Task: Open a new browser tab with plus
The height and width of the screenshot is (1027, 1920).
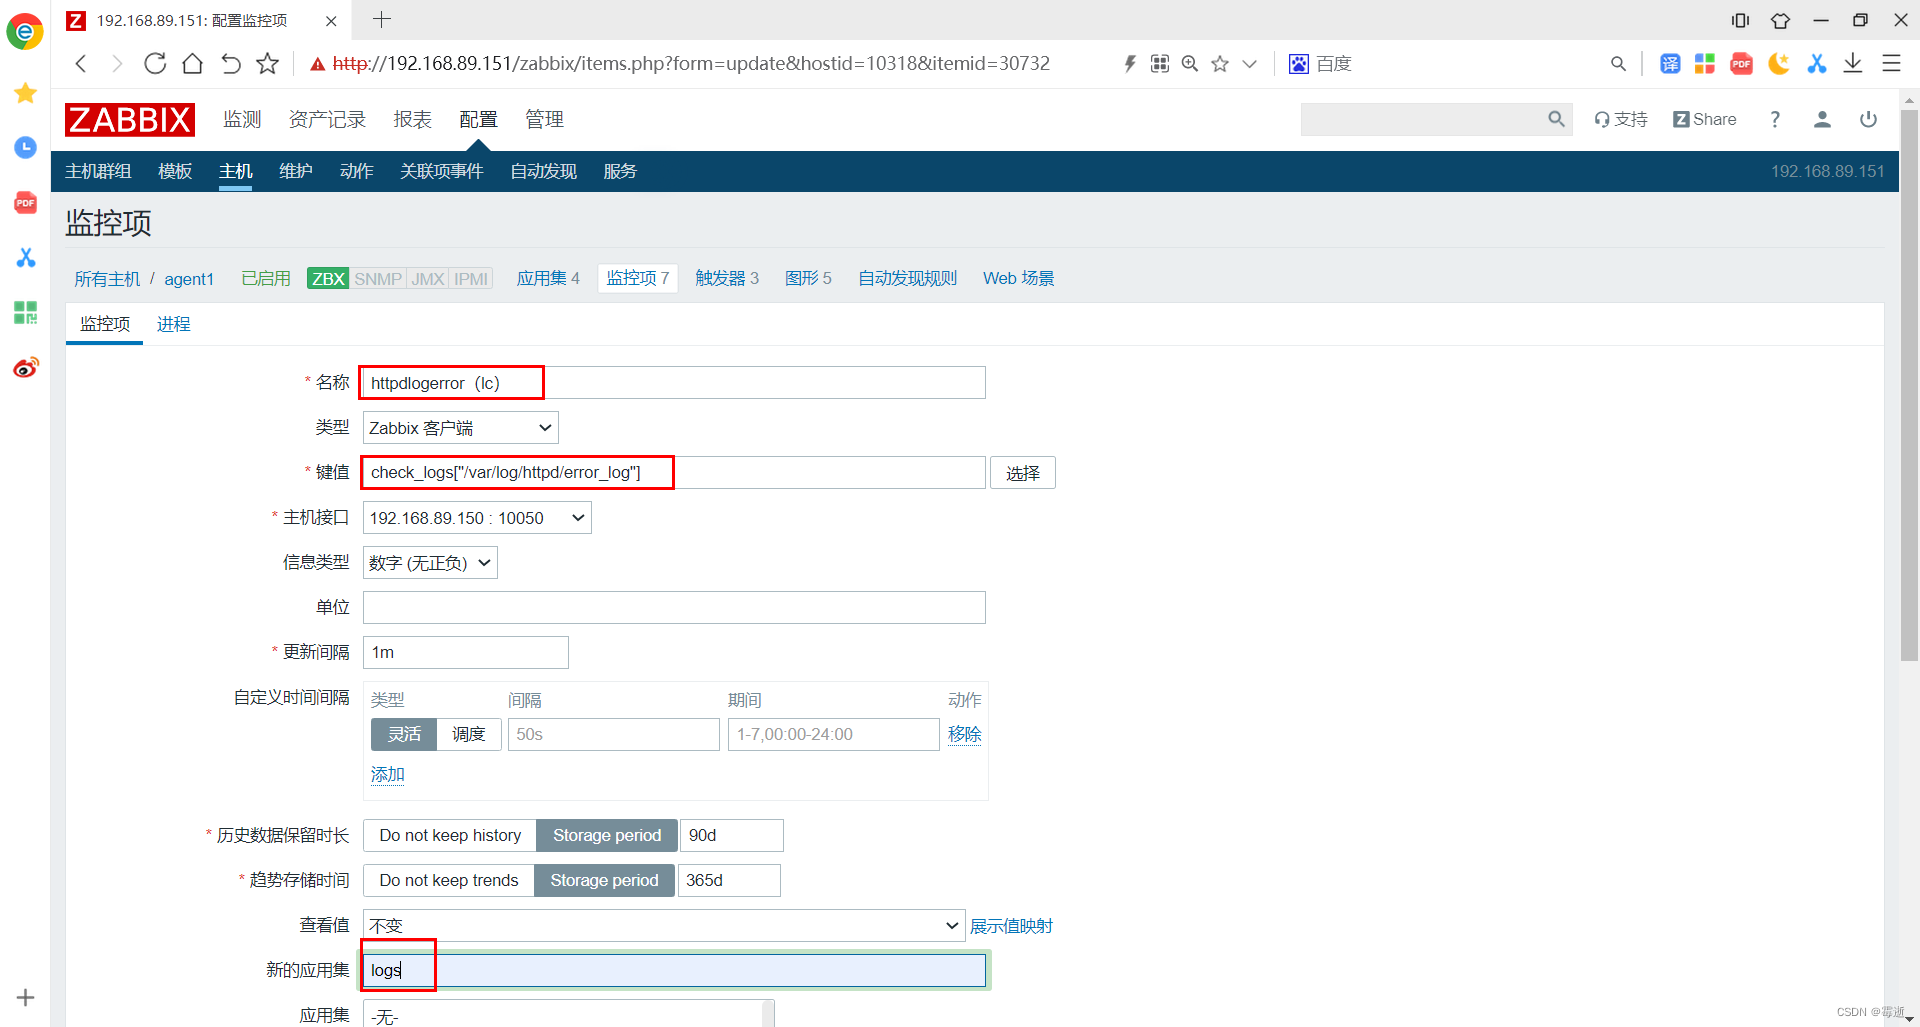Action: click(x=382, y=19)
